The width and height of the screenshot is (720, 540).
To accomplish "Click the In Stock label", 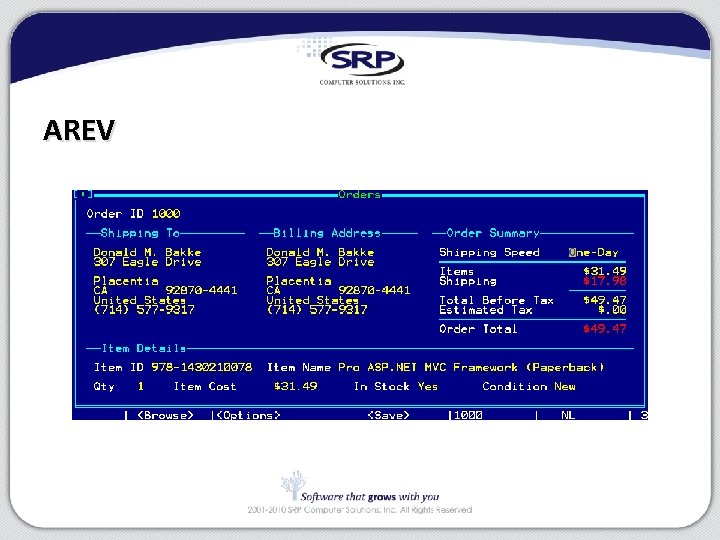I will coord(382,386).
